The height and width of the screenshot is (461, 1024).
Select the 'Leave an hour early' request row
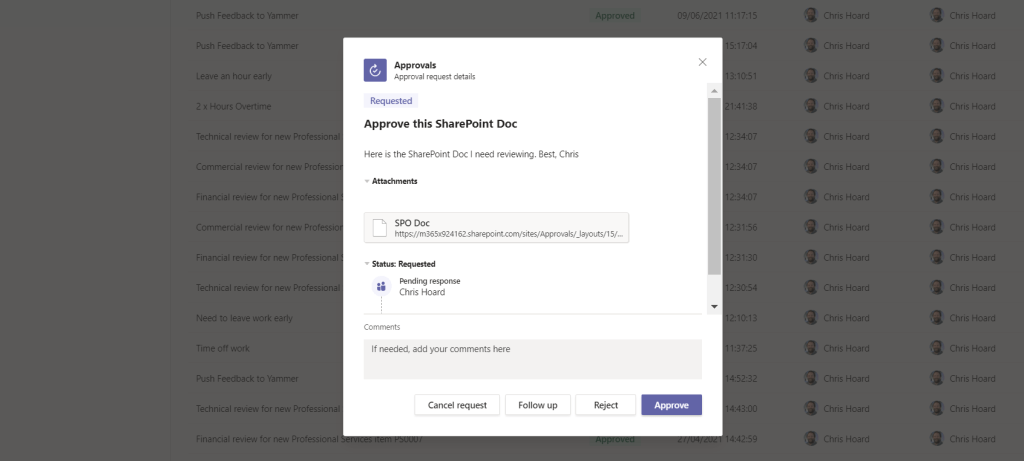pos(234,76)
